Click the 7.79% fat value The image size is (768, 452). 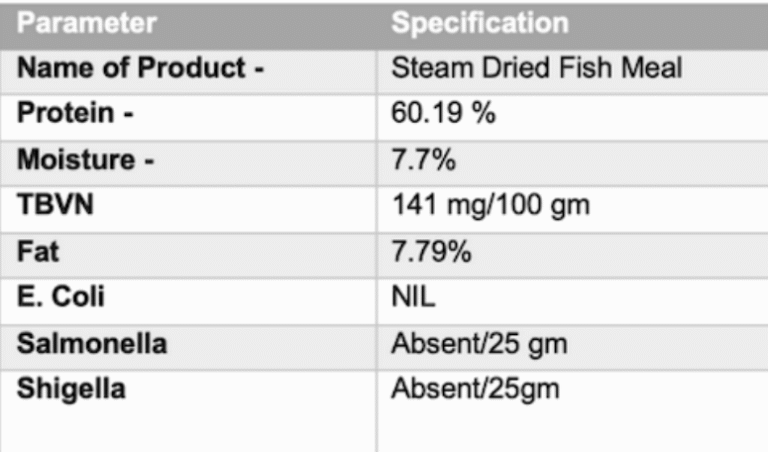432,251
